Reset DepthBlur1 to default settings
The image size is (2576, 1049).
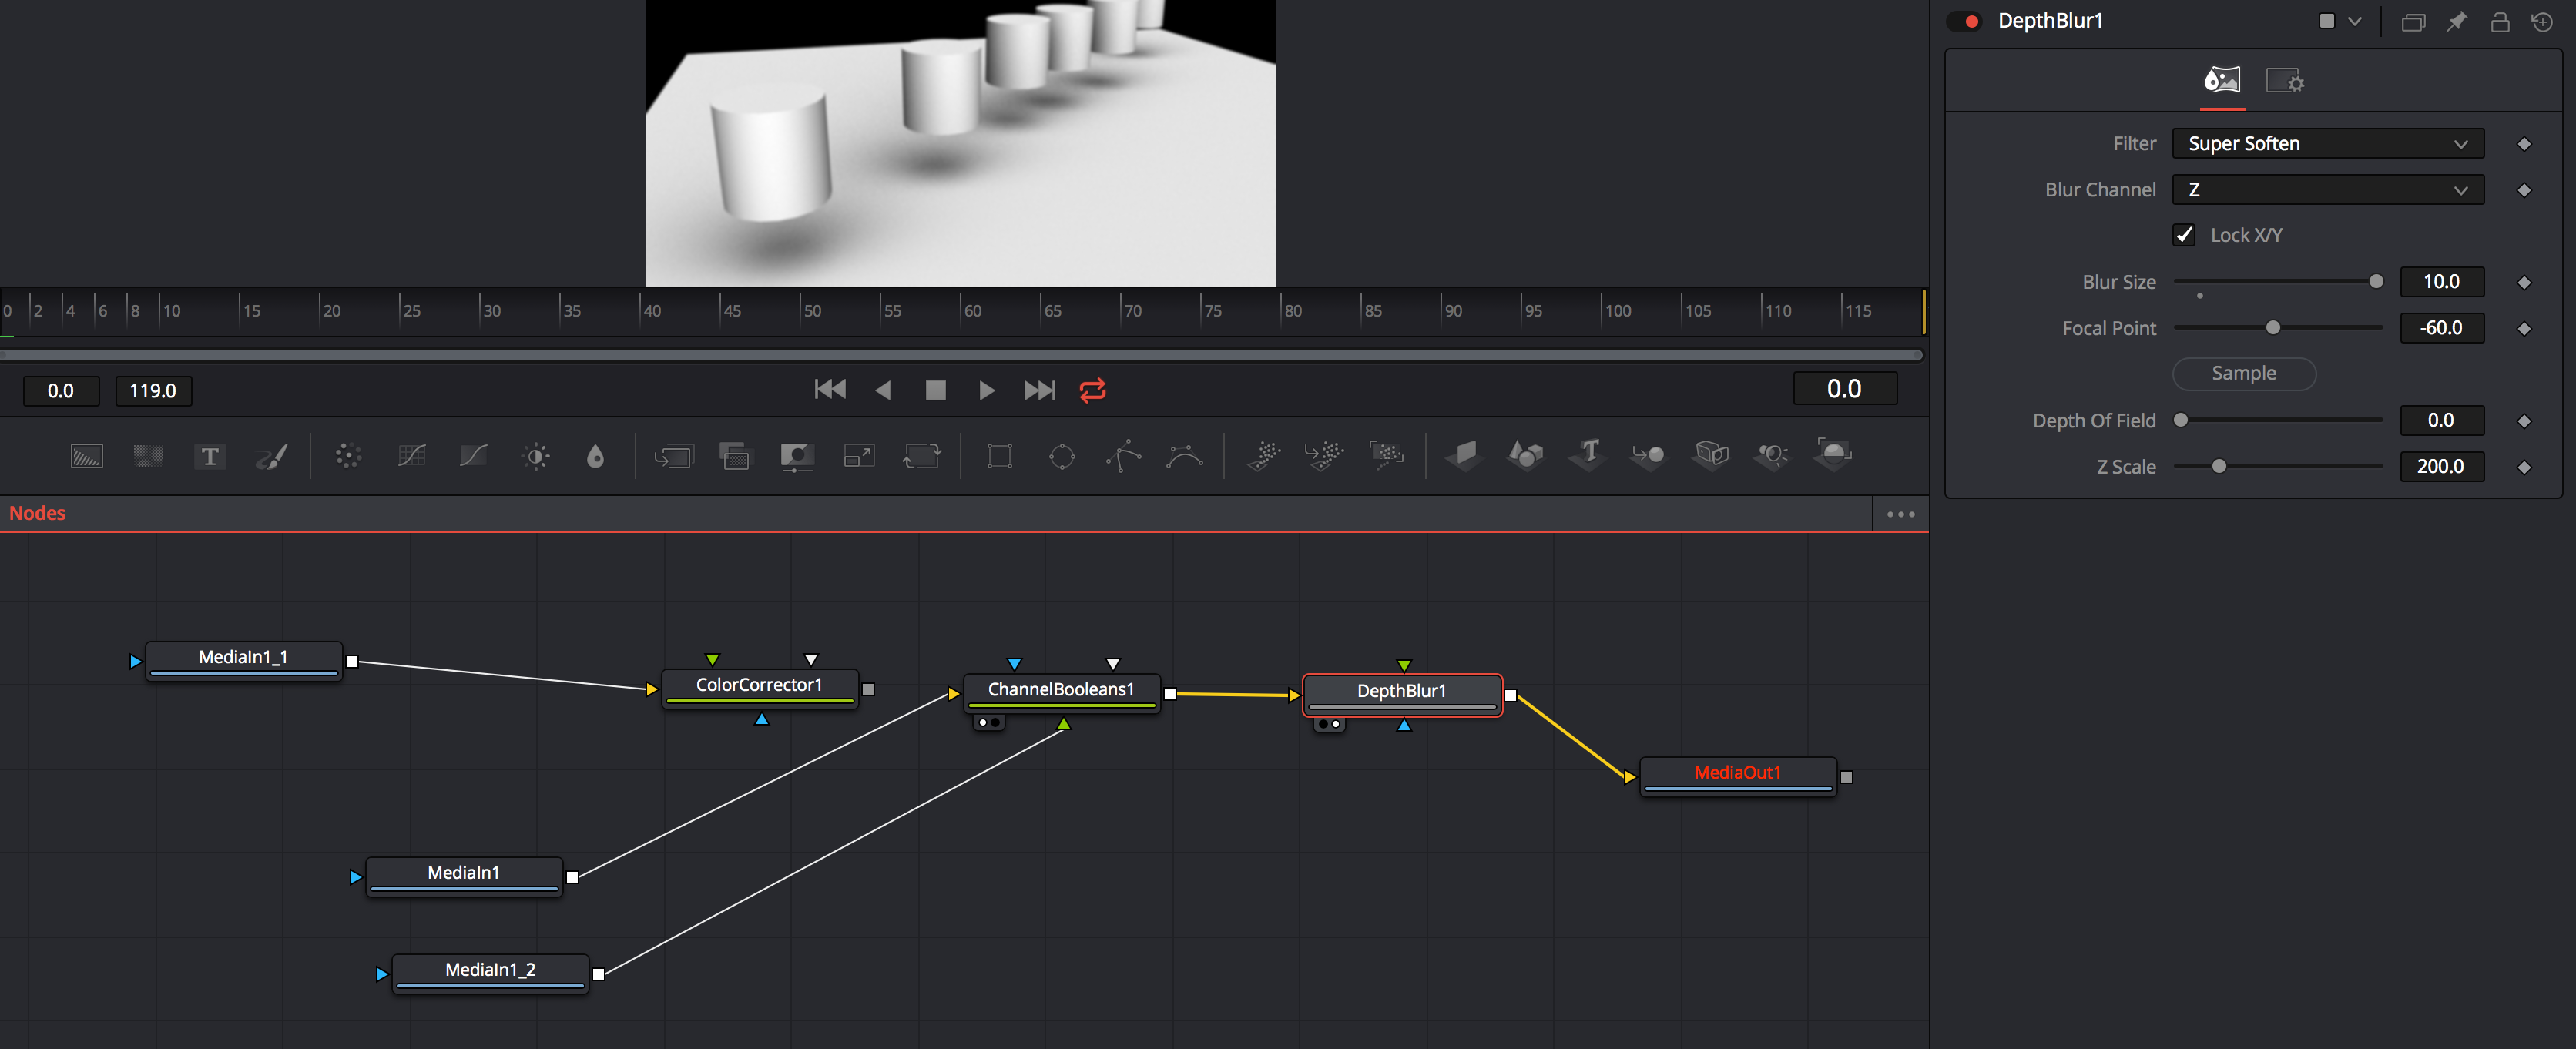pyautogui.click(x=2541, y=21)
